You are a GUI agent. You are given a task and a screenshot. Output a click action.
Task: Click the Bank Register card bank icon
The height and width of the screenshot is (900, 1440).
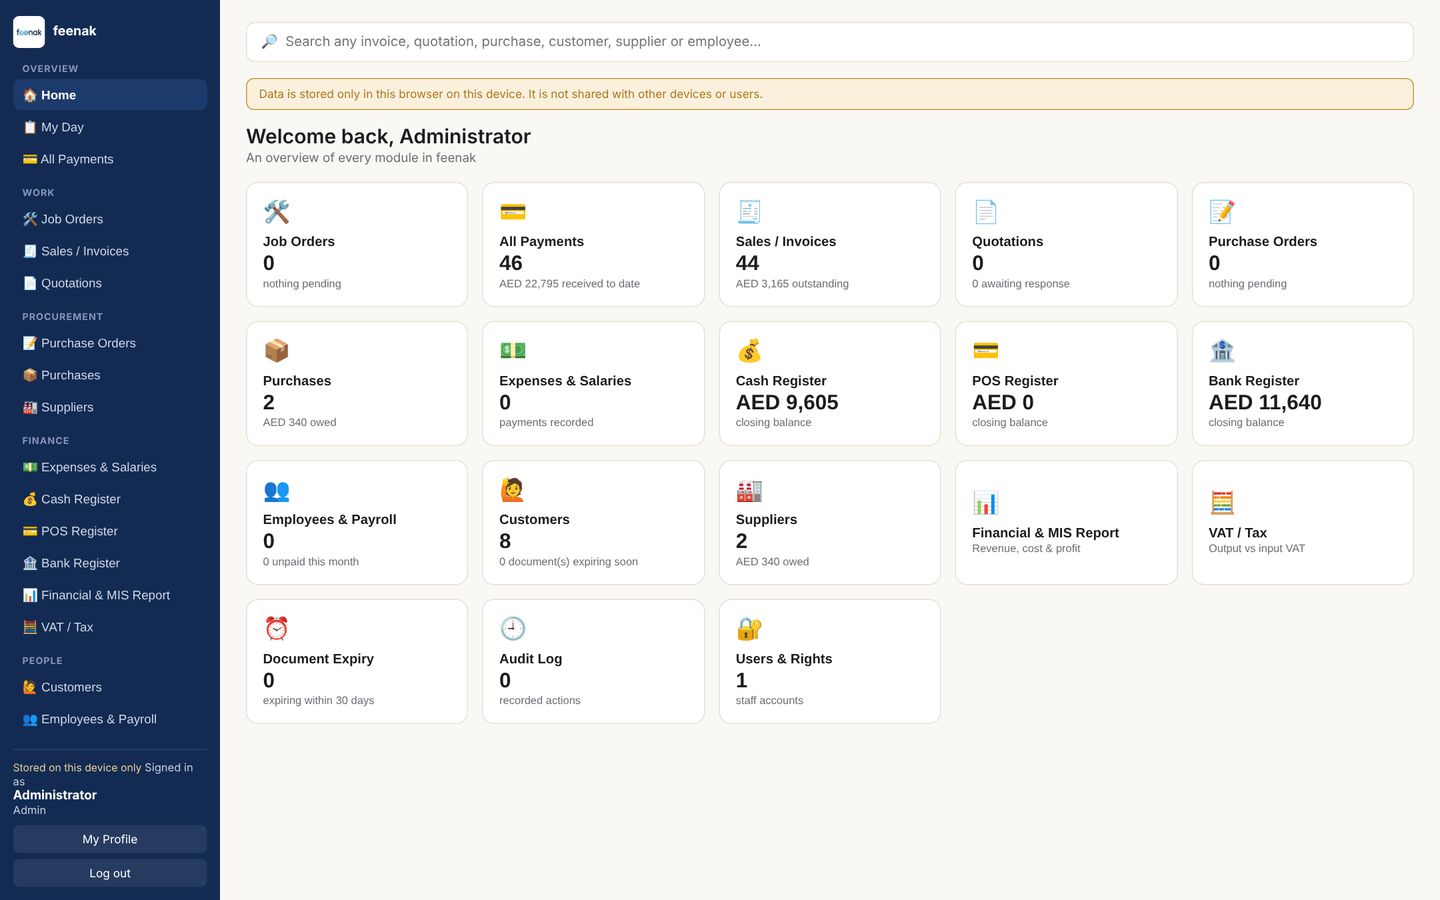[1222, 351]
